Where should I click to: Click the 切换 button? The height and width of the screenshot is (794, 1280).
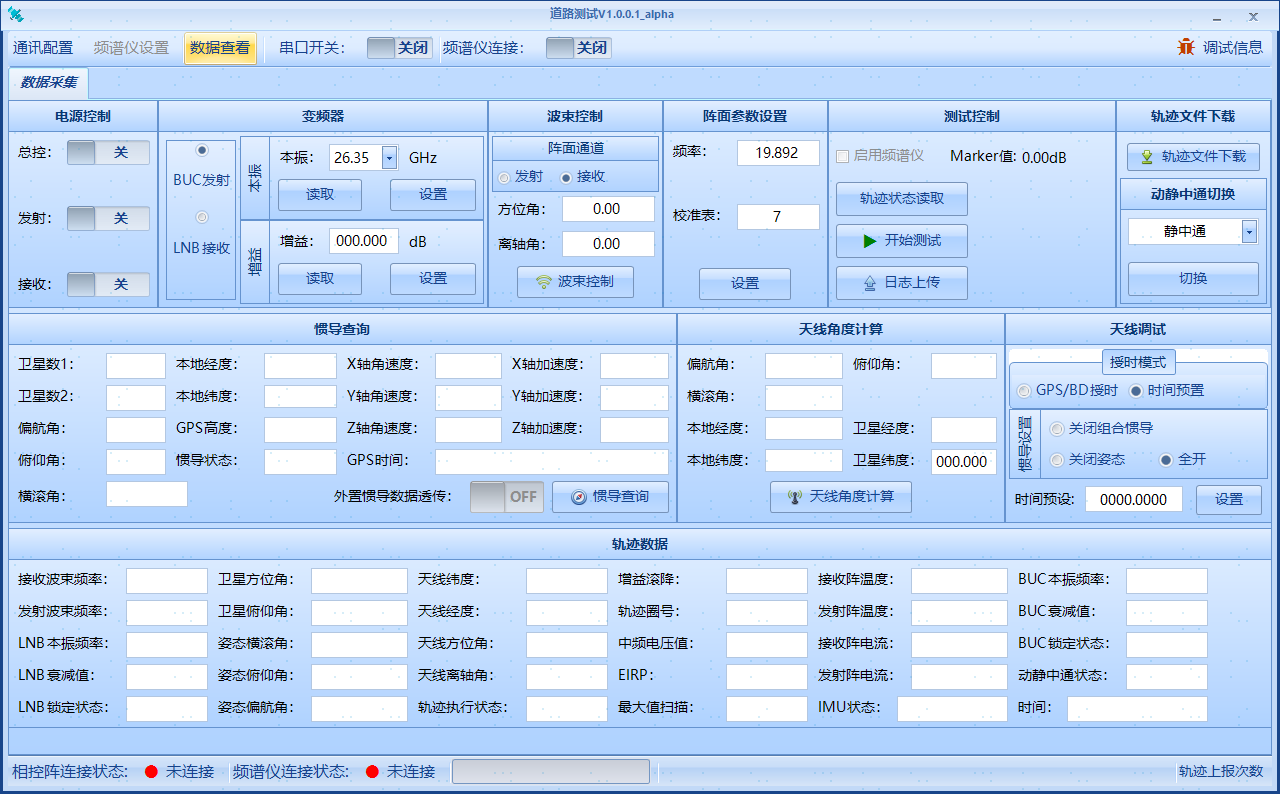[1193, 279]
